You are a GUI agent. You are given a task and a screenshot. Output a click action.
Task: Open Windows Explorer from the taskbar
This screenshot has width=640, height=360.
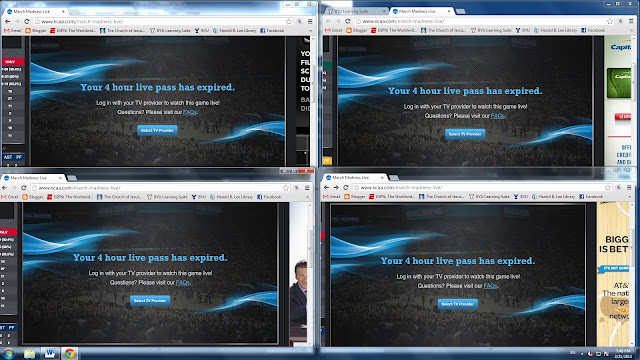coord(29,353)
